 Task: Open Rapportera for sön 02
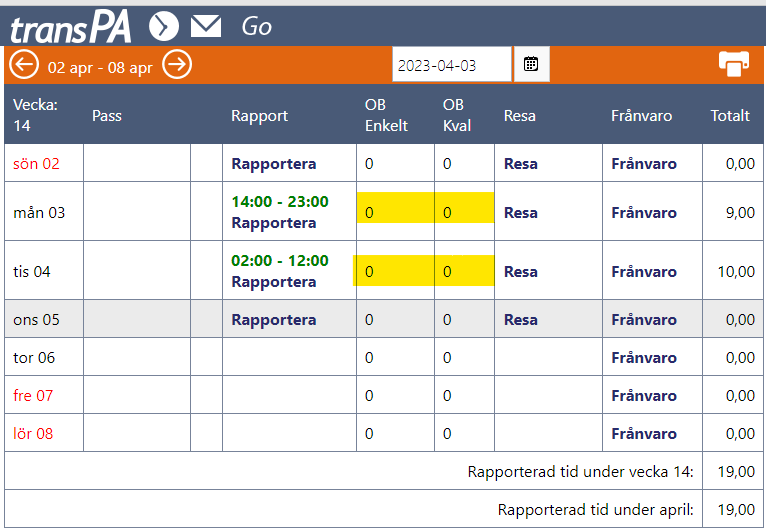pos(274,164)
